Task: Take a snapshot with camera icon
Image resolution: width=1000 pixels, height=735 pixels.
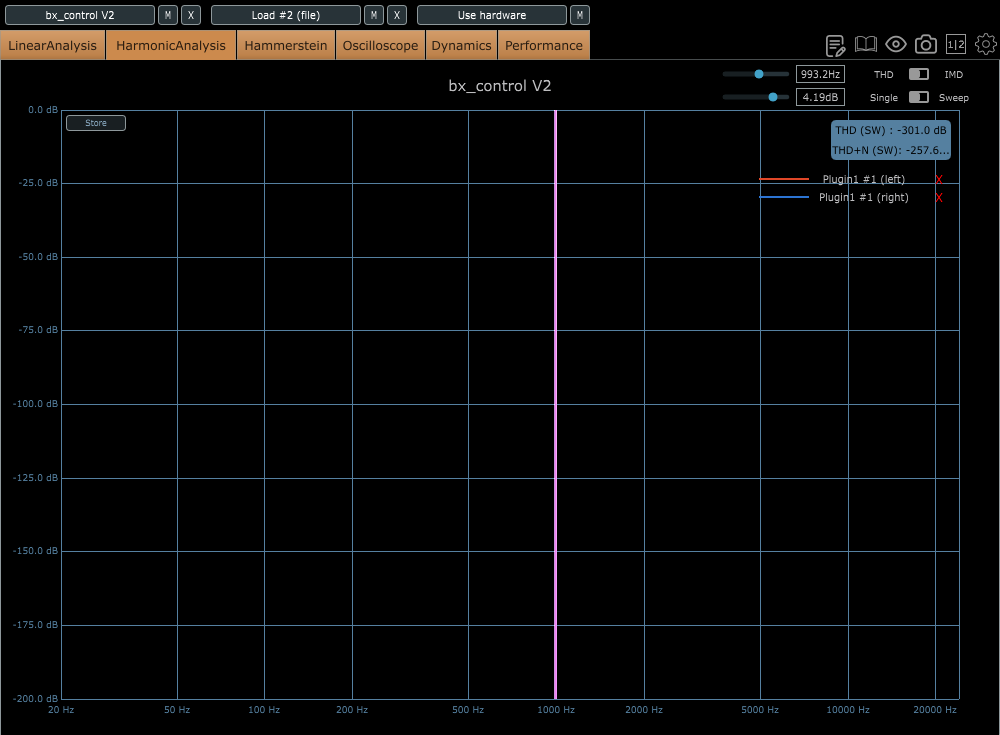Action: pyautogui.click(x=925, y=44)
